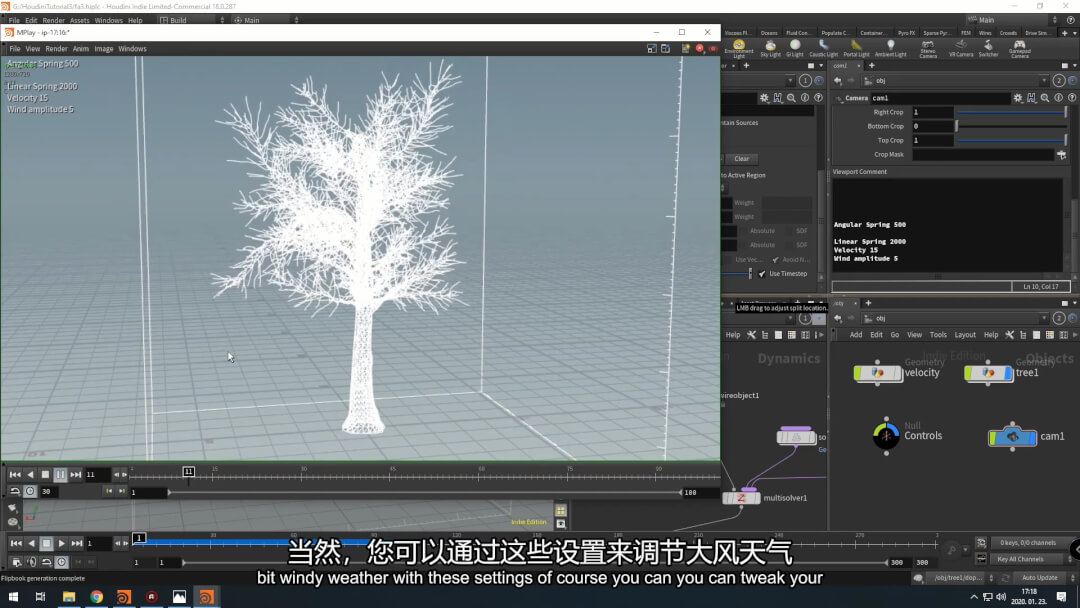The width and height of the screenshot is (1080, 608).
Task: Jump to first frame in MPlay
Action: [x=14, y=474]
